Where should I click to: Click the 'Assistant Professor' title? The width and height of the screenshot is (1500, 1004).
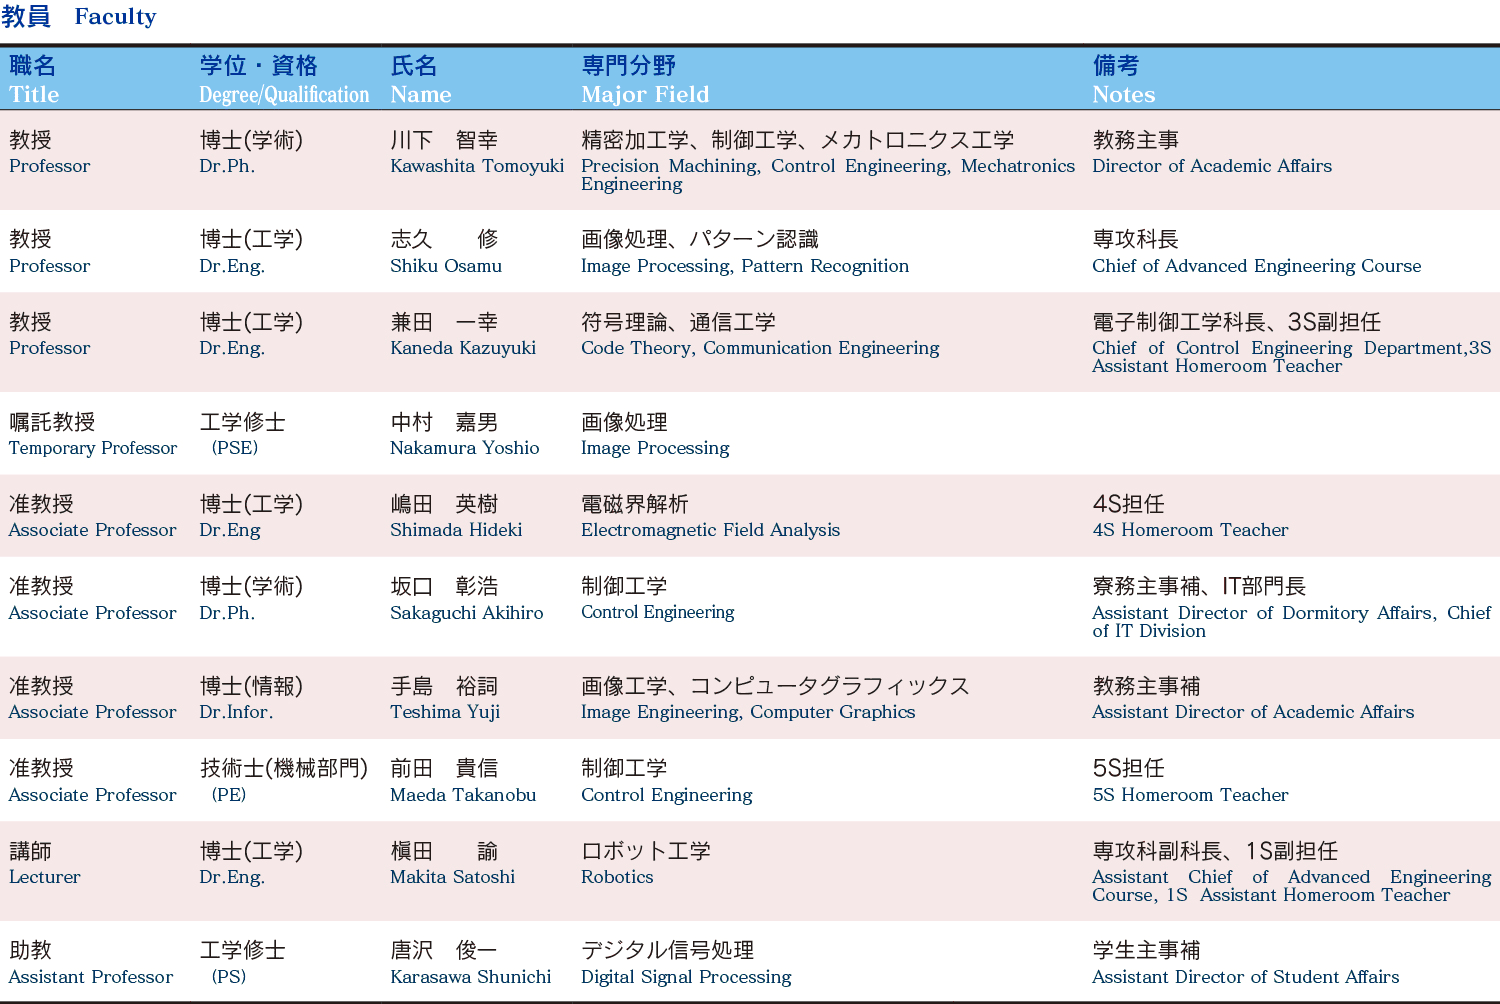[x=91, y=977]
